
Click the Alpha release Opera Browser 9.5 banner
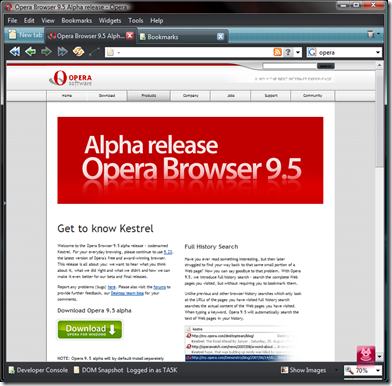point(190,160)
